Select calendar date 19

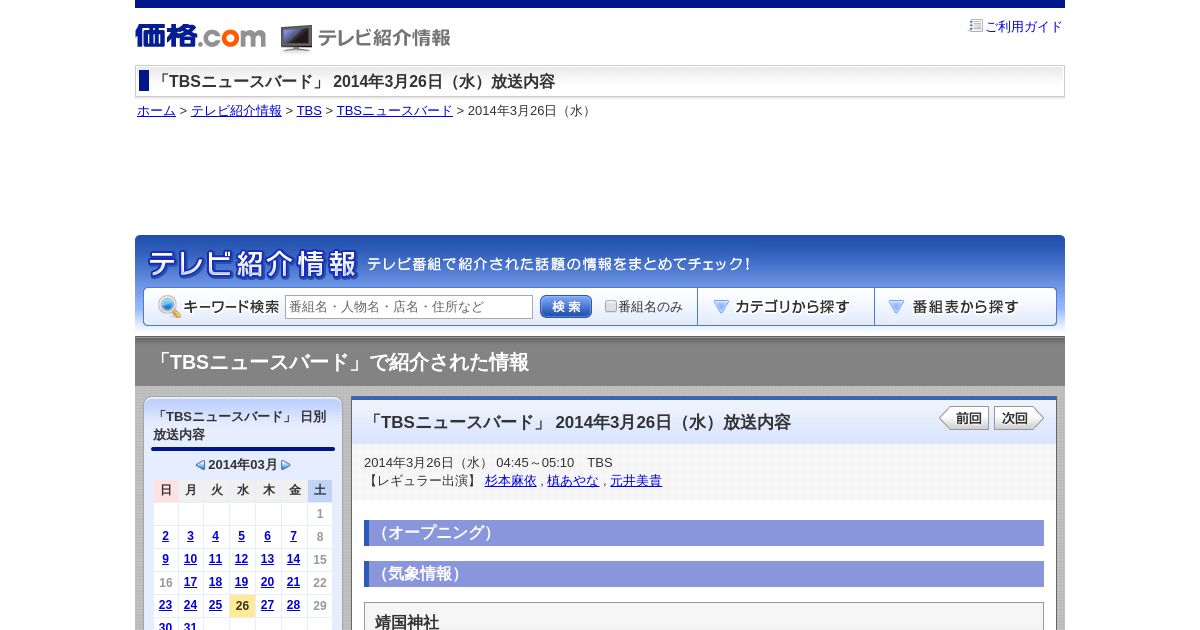coord(241,582)
